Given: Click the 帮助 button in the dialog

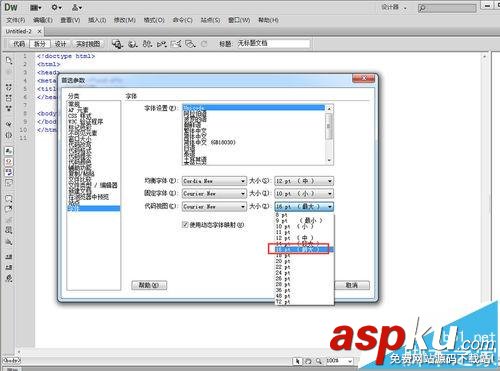Looking at the screenshot, I should pyautogui.click(x=149, y=285).
